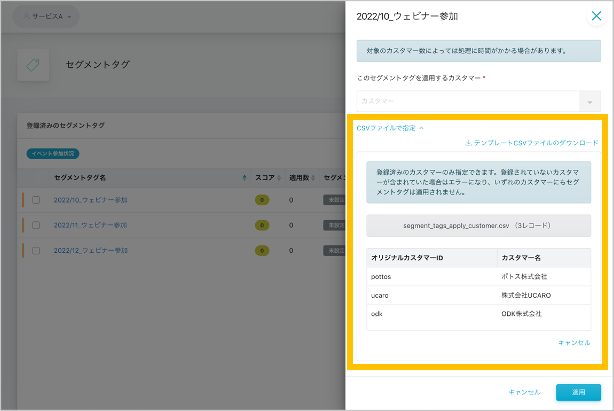This screenshot has height=411, width=614.
Task: Sort by セグメントタグ名 column arrow
Action: (x=244, y=178)
